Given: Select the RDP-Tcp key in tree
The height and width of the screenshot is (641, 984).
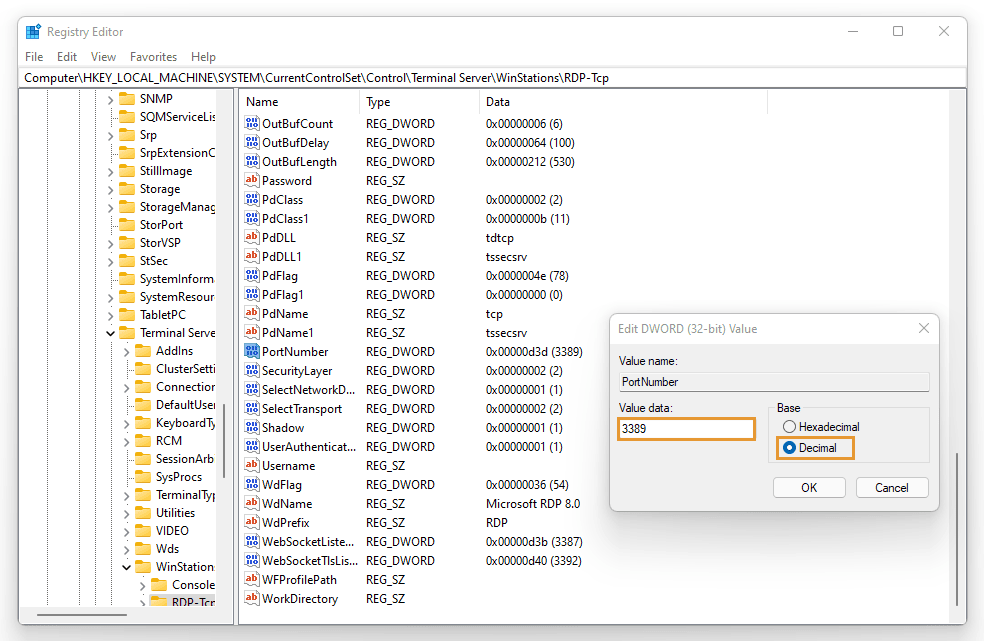Looking at the screenshot, I should pos(193,602).
